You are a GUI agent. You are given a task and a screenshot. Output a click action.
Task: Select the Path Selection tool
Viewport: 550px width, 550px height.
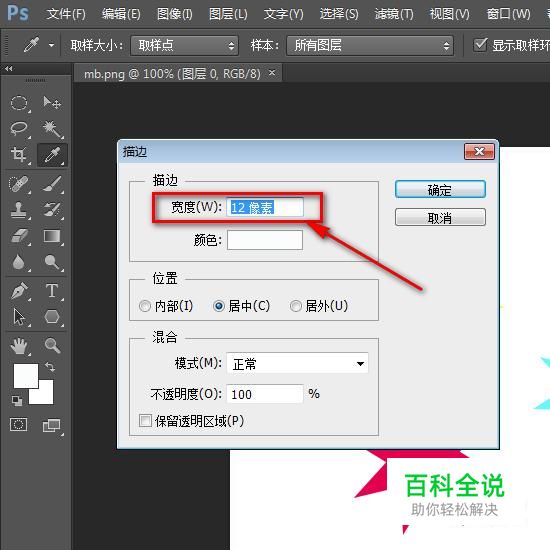[x=19, y=317]
